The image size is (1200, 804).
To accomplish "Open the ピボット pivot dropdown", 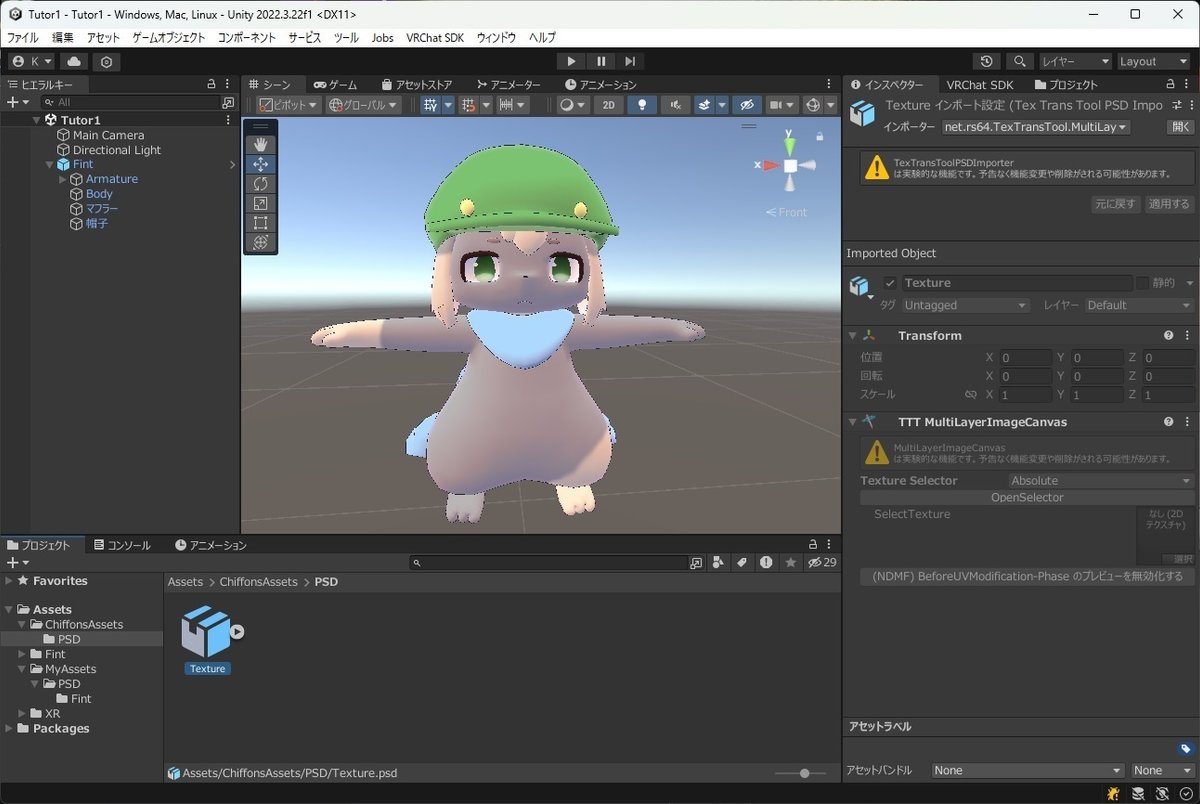I will point(289,105).
